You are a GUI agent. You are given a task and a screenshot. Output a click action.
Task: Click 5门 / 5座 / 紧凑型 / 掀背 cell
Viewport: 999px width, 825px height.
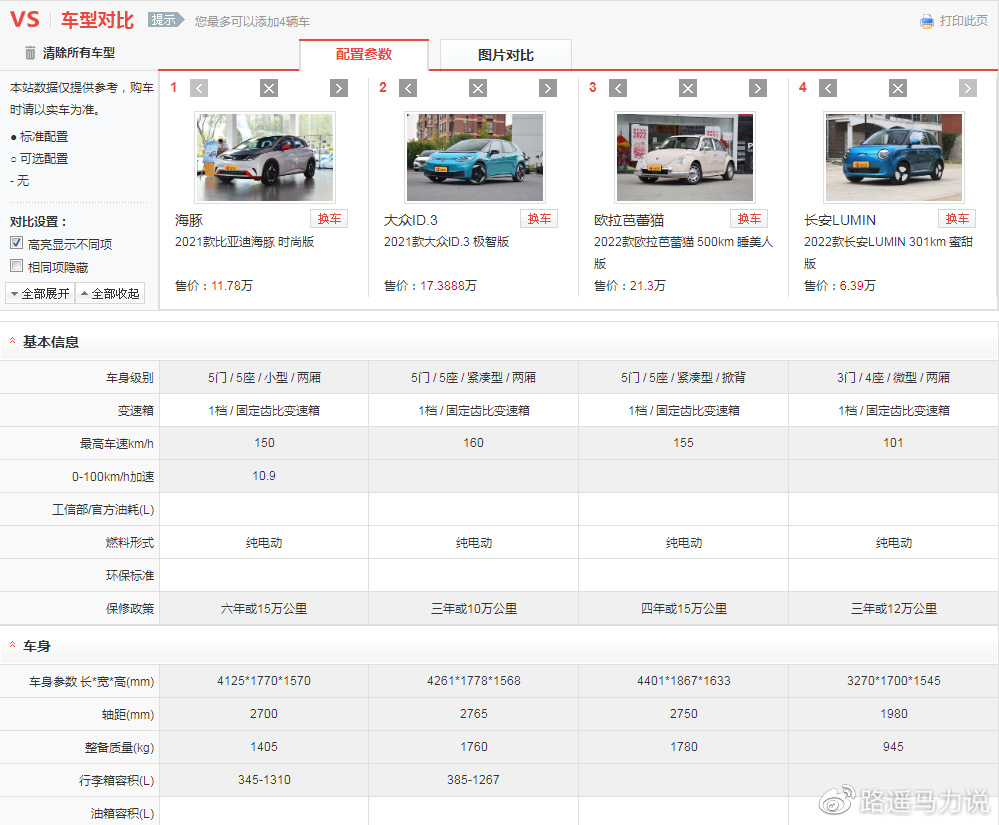[x=683, y=378]
